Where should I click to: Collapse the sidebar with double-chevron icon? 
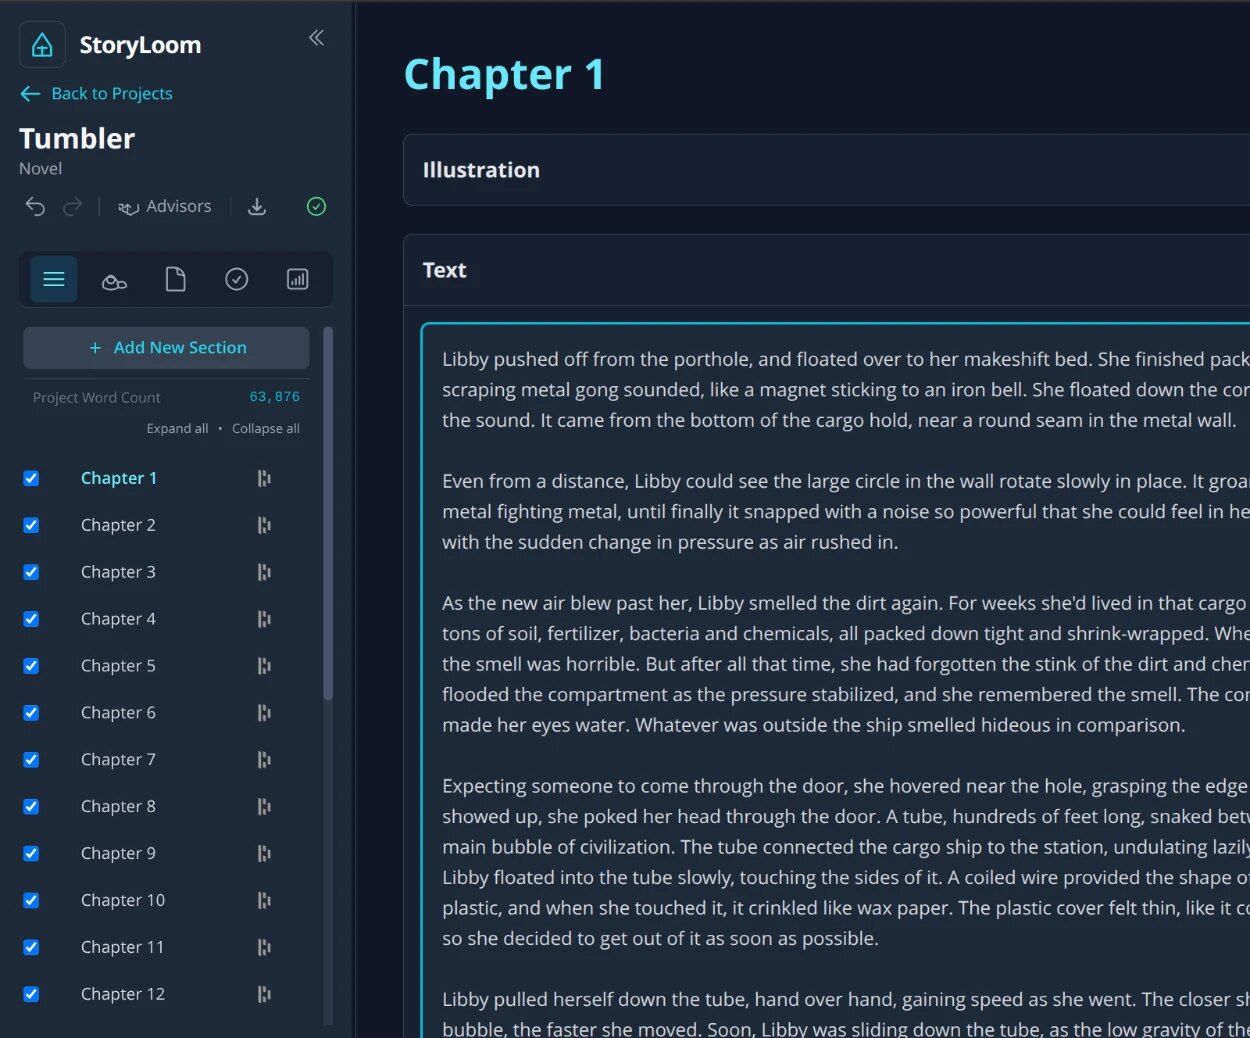[316, 38]
